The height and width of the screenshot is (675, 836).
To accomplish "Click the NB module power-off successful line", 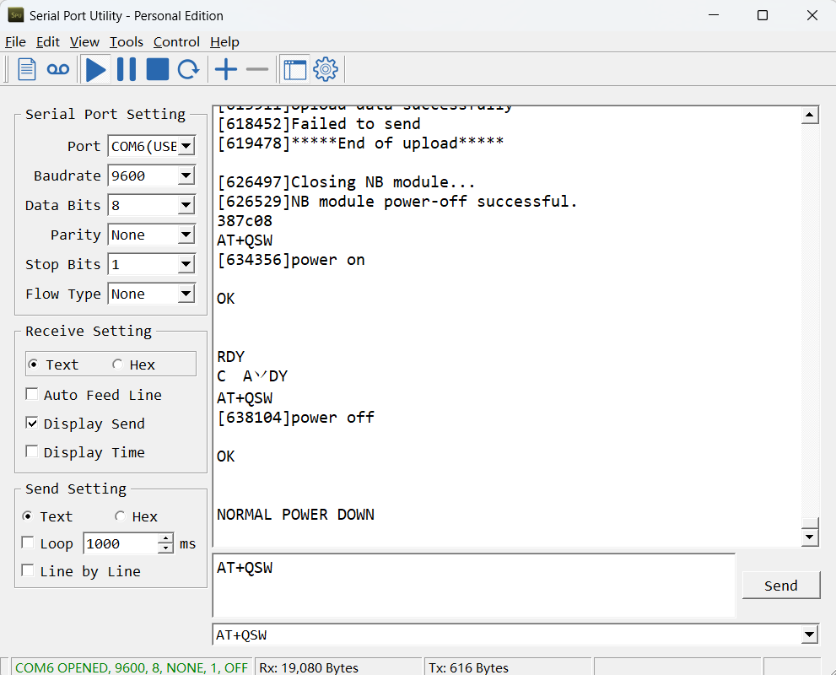I will (x=397, y=202).
